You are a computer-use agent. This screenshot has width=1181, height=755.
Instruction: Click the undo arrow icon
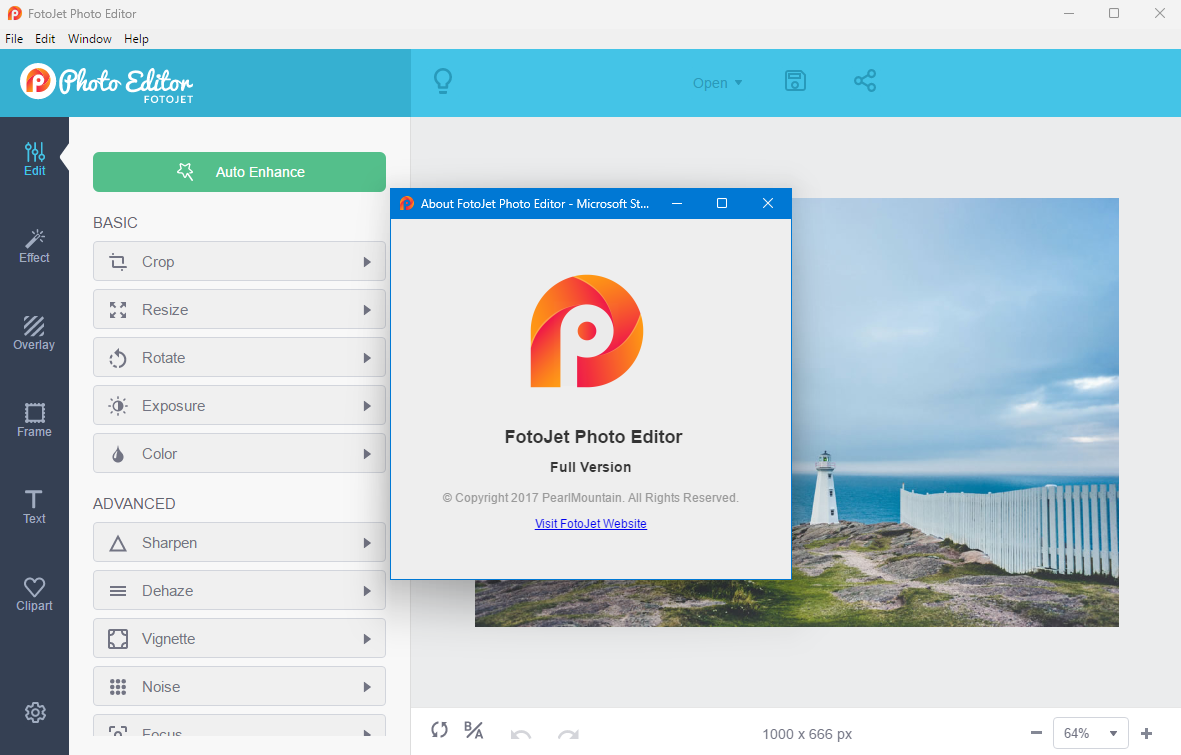[x=520, y=735]
